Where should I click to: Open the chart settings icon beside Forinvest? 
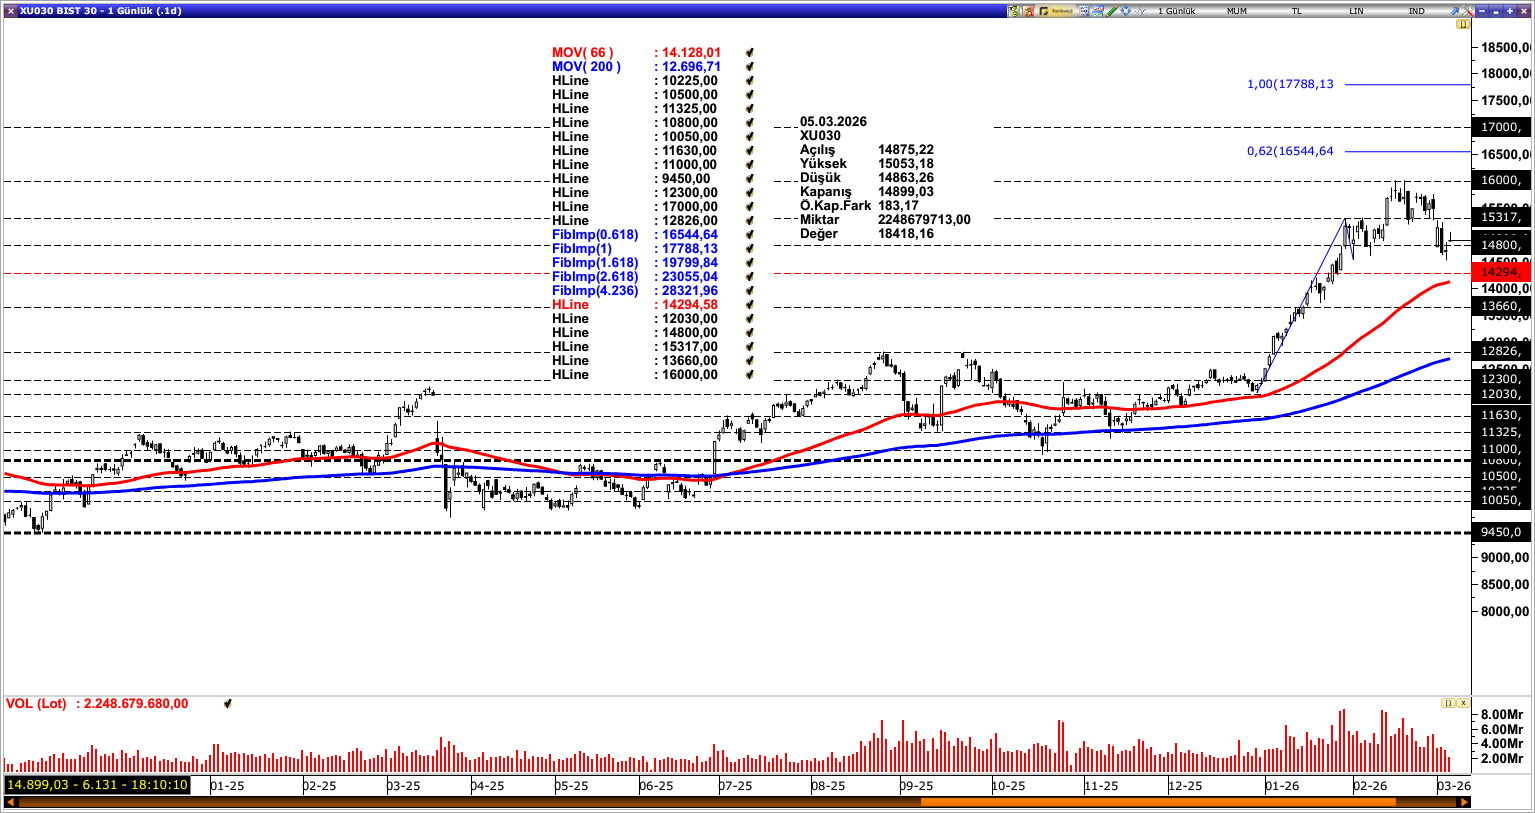click(1084, 11)
